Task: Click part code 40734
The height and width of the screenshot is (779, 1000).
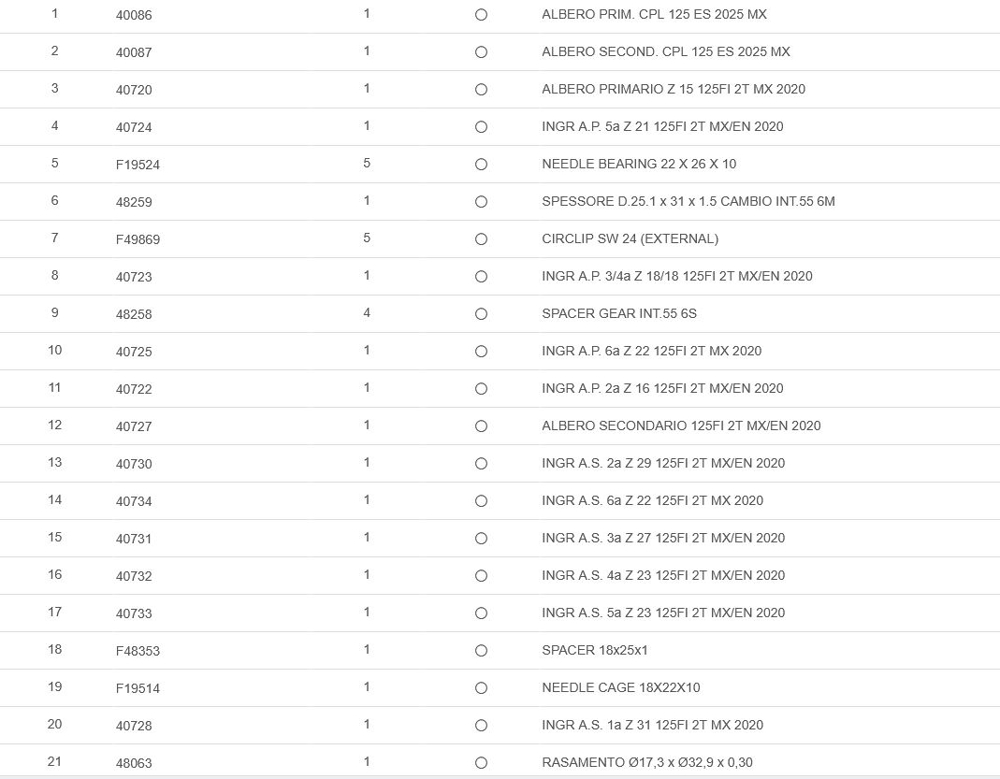Action: click(x=134, y=502)
